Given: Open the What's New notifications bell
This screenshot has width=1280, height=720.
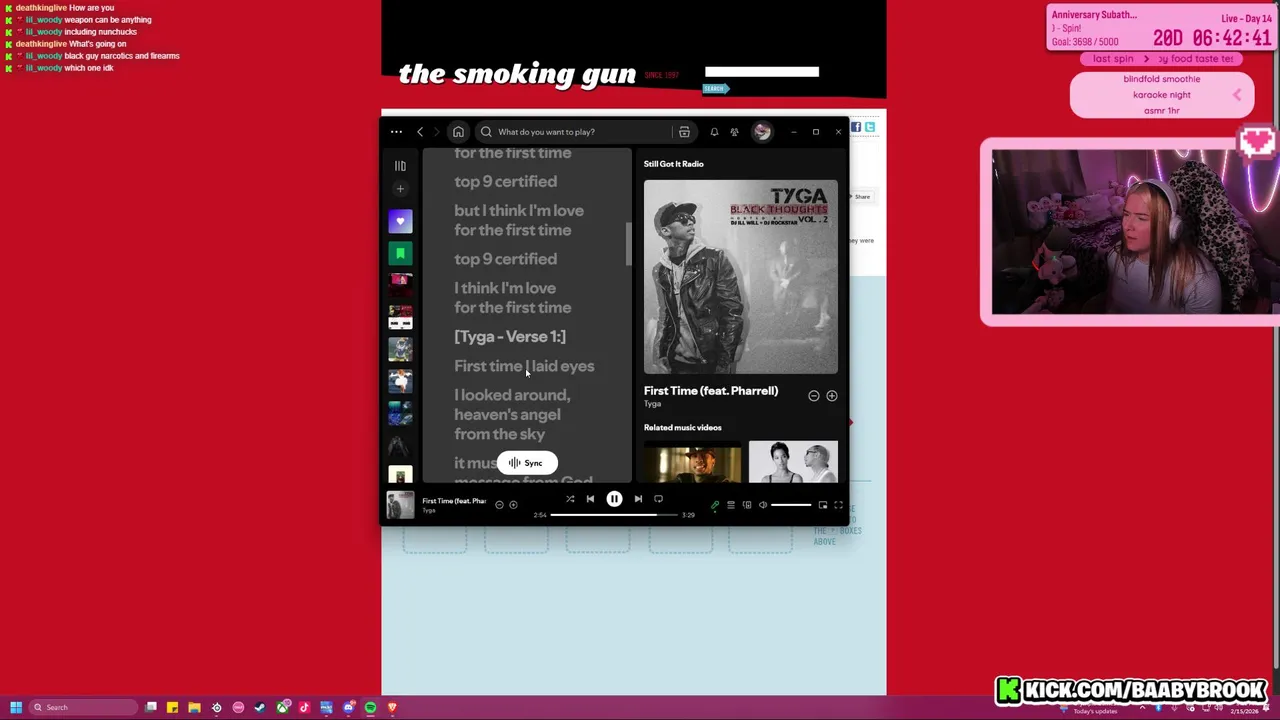Looking at the screenshot, I should (714, 132).
